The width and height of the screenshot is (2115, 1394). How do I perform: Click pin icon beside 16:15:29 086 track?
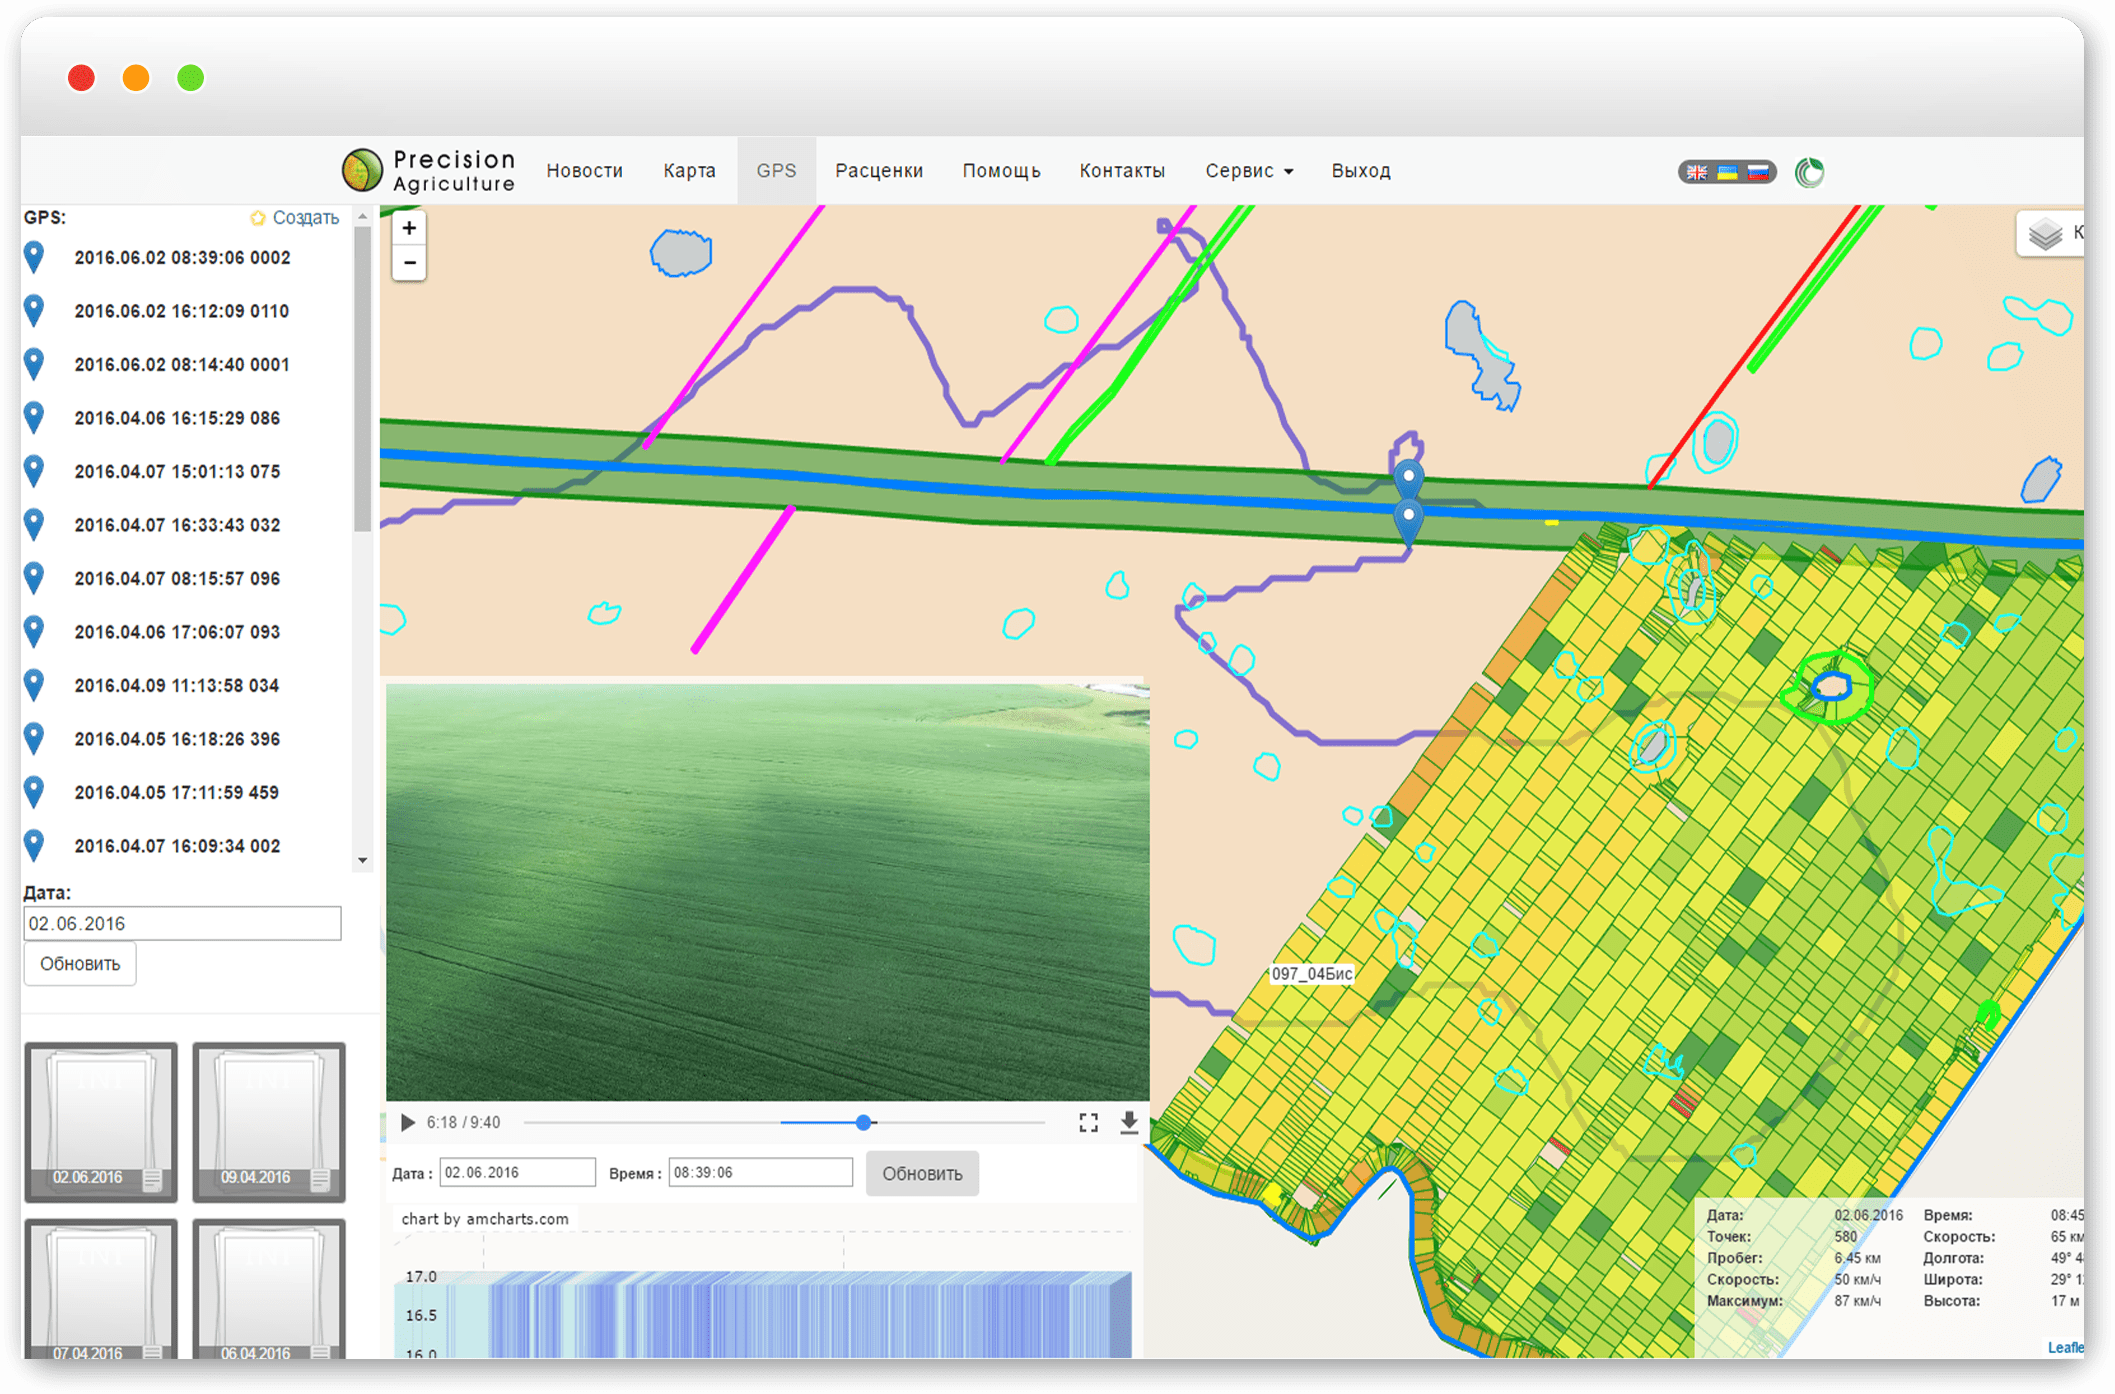[x=35, y=418]
